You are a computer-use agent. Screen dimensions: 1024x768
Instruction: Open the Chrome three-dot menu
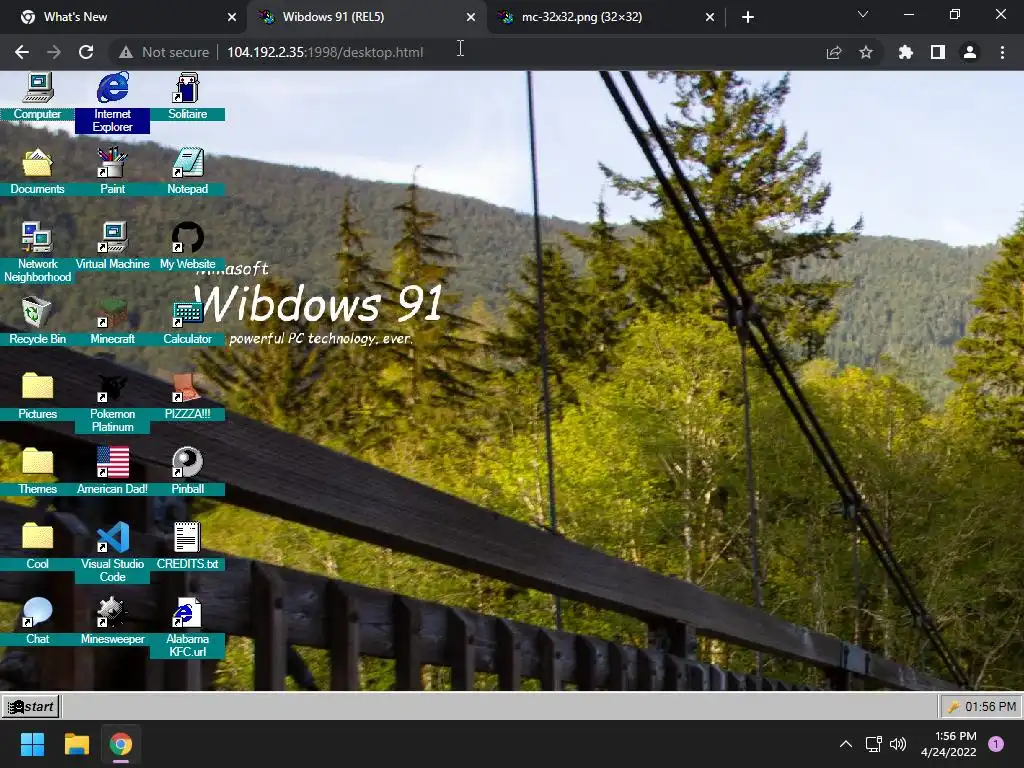point(1002,52)
